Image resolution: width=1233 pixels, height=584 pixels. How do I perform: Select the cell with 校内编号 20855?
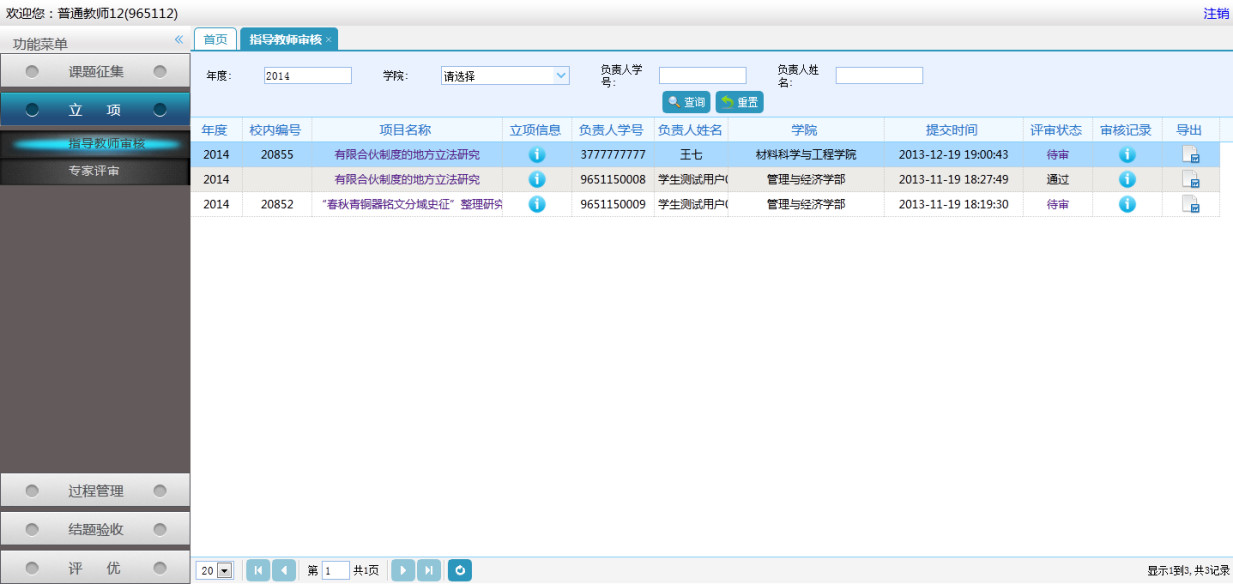click(x=276, y=155)
